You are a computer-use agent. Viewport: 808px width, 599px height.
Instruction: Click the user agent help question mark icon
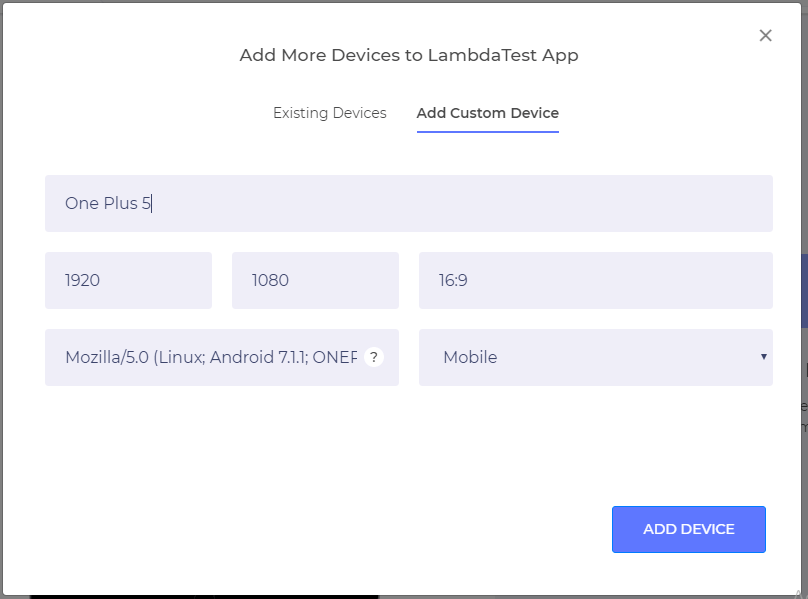click(374, 357)
